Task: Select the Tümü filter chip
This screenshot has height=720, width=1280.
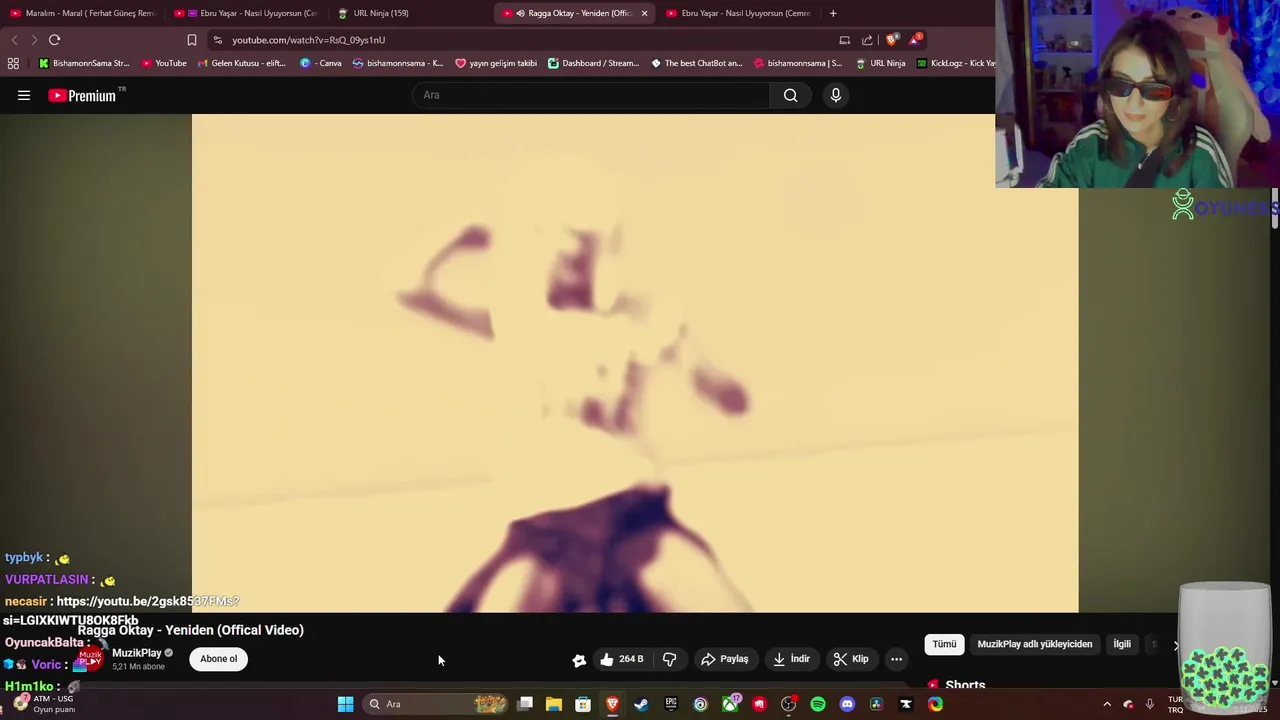Action: pos(944,644)
